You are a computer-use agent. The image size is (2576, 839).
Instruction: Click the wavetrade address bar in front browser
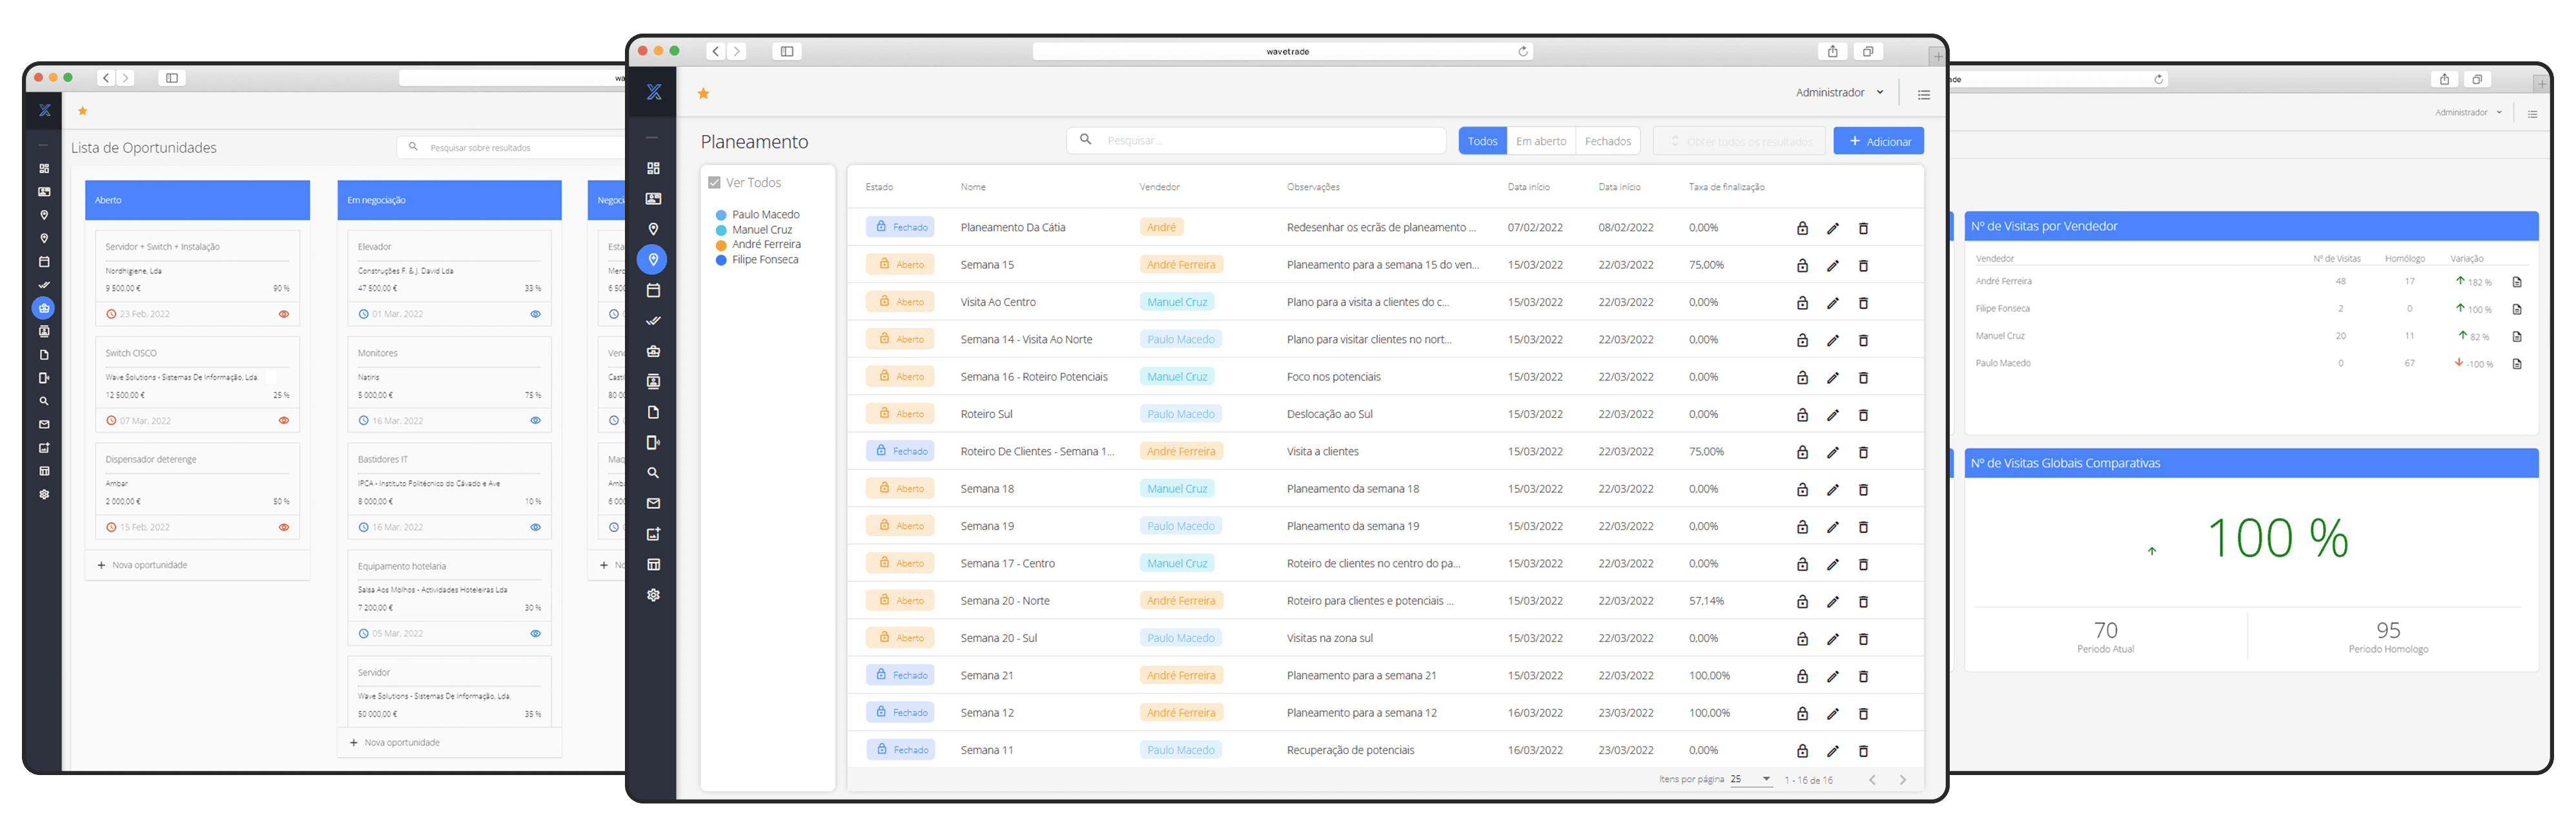[1283, 52]
